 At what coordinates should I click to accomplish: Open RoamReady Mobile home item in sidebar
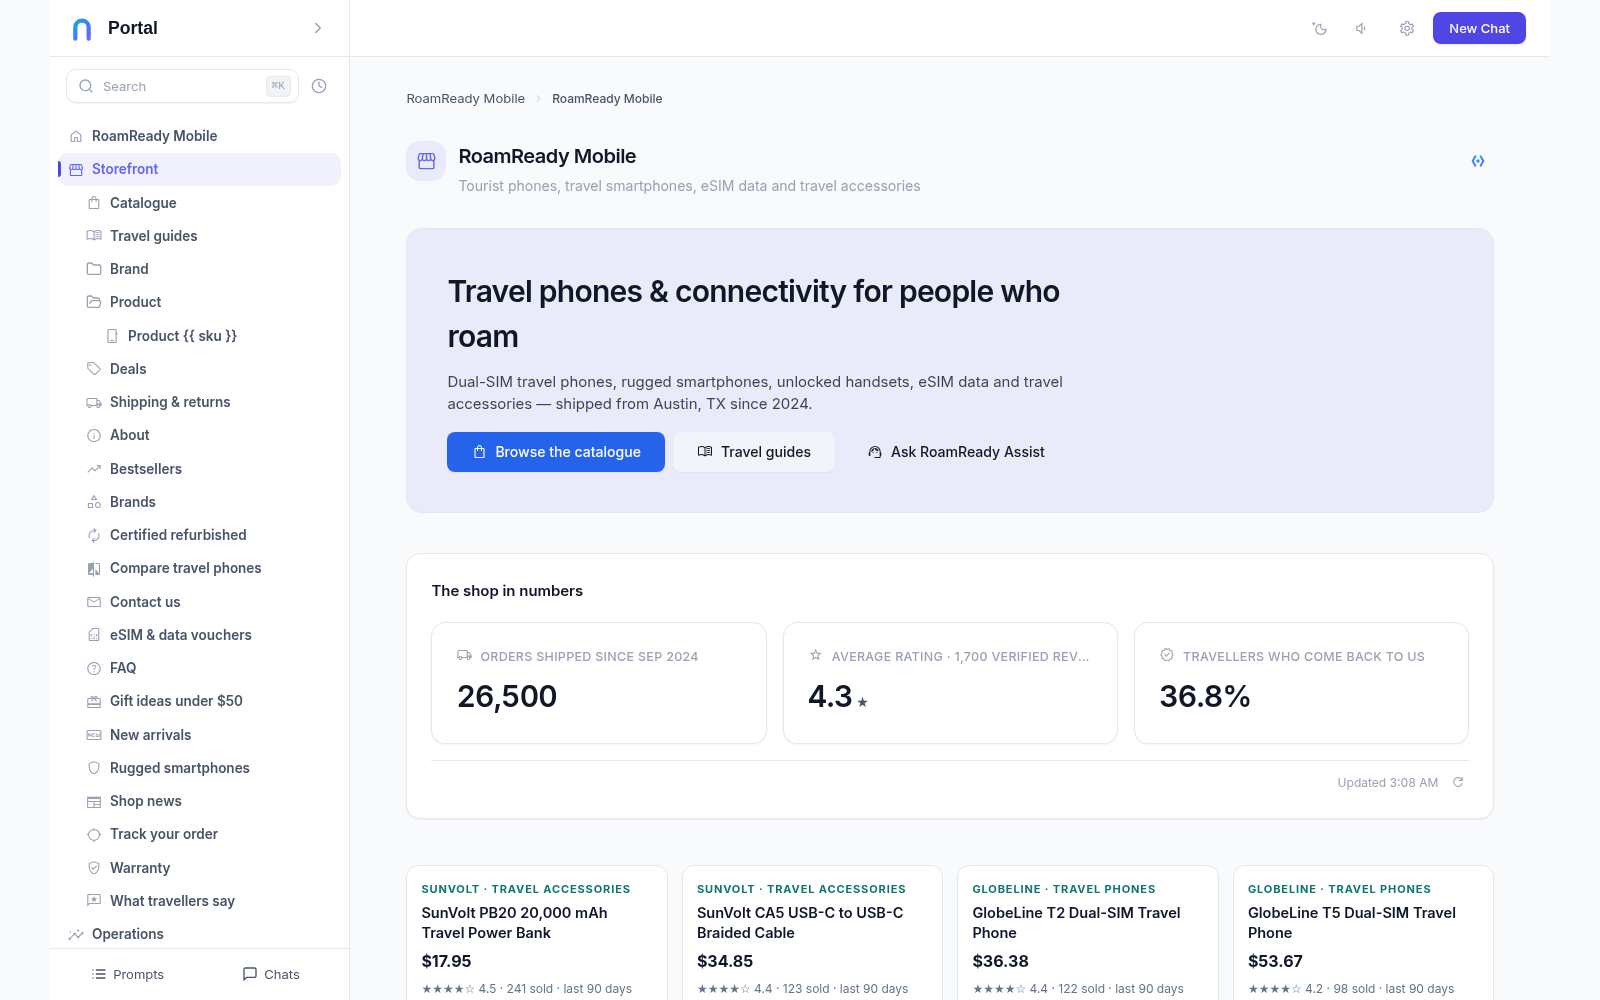[199, 136]
